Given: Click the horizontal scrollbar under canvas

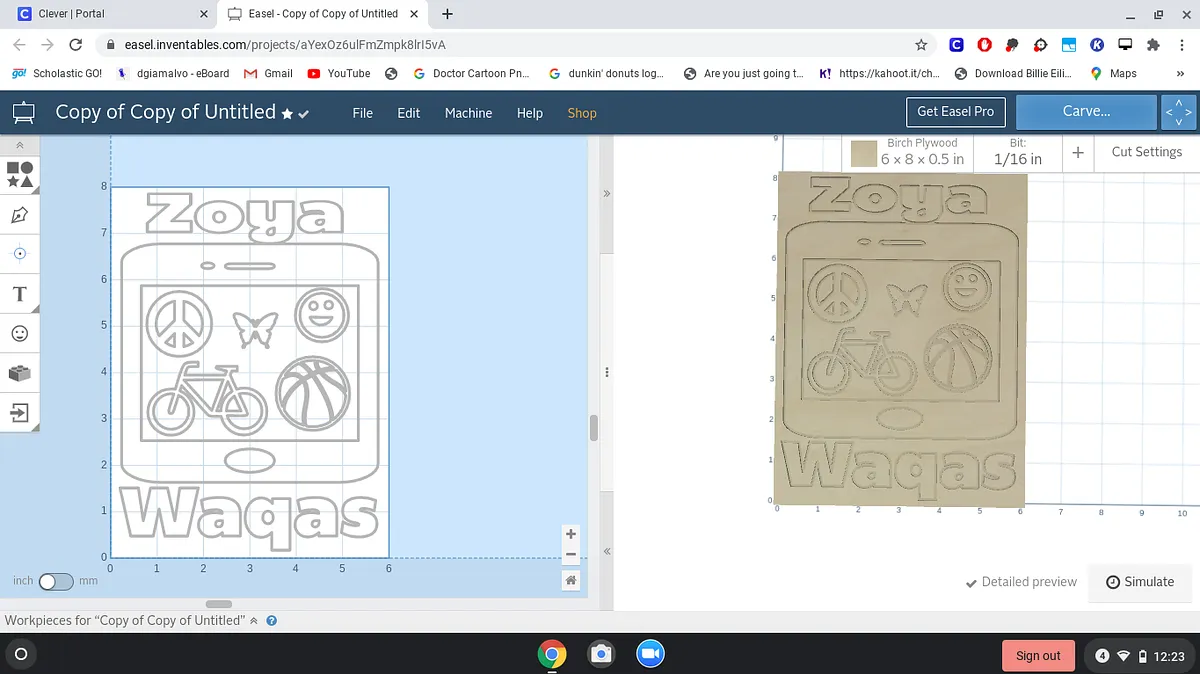Looking at the screenshot, I should (x=218, y=603).
